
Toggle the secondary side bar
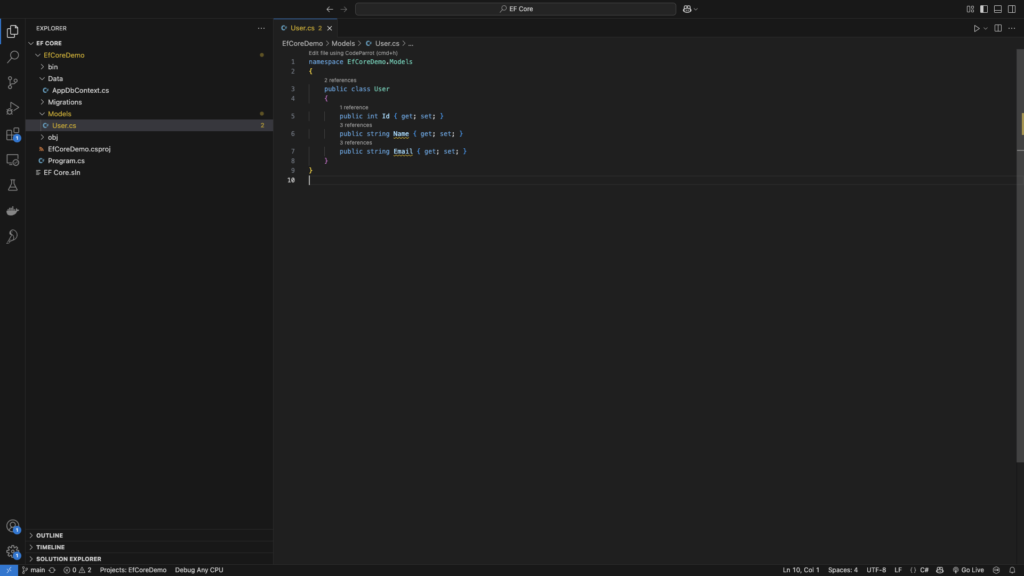[x=1012, y=9]
